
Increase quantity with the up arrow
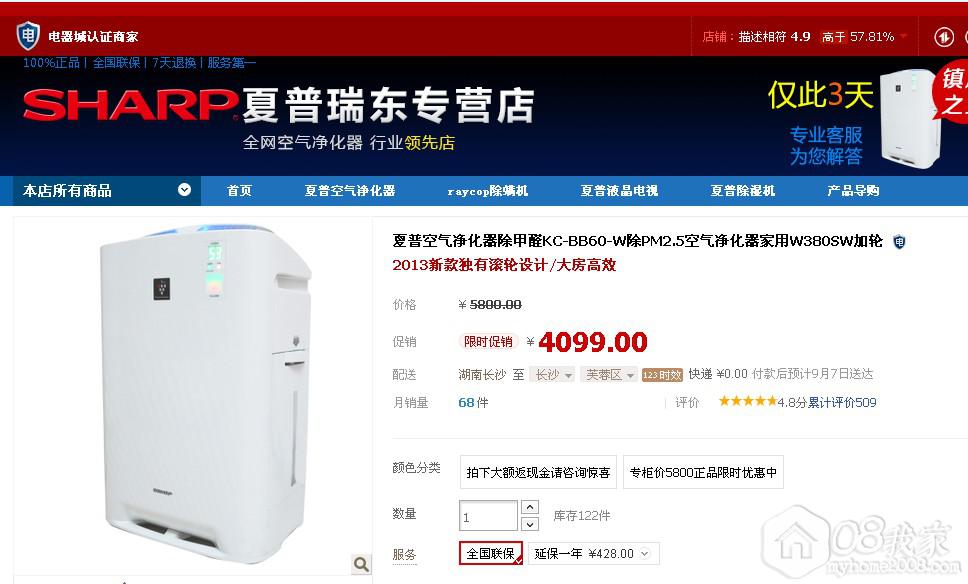pyautogui.click(x=530, y=507)
